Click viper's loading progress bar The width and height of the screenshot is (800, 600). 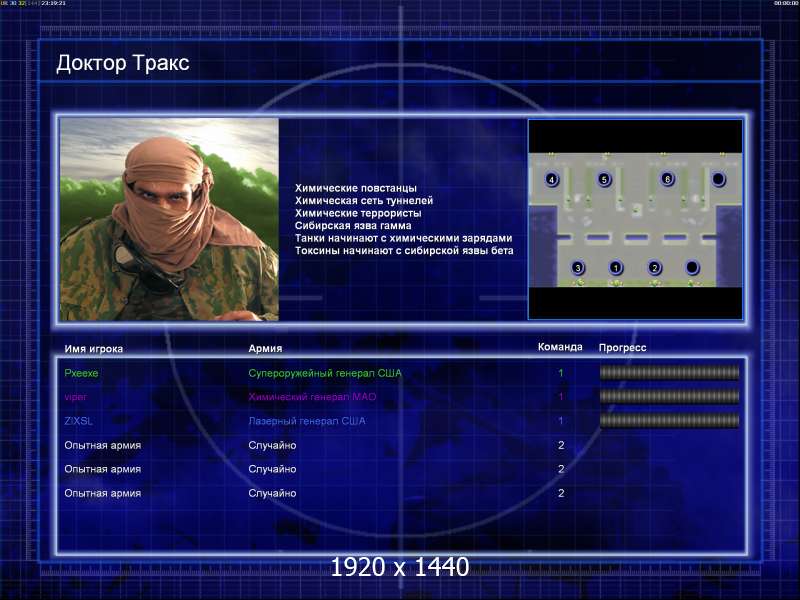tap(669, 396)
